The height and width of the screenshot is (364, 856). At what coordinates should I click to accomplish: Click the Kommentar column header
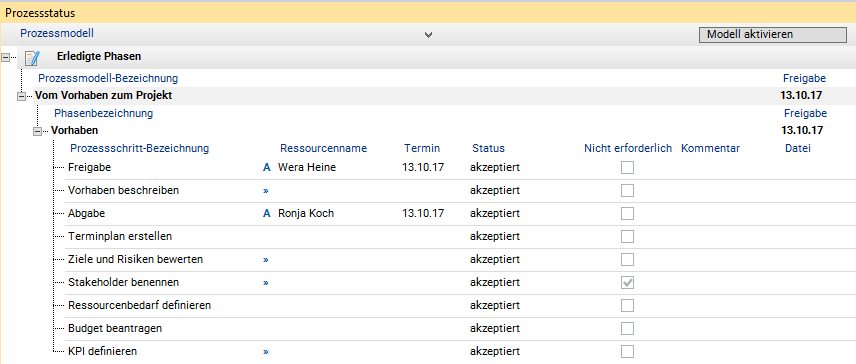[x=711, y=148]
